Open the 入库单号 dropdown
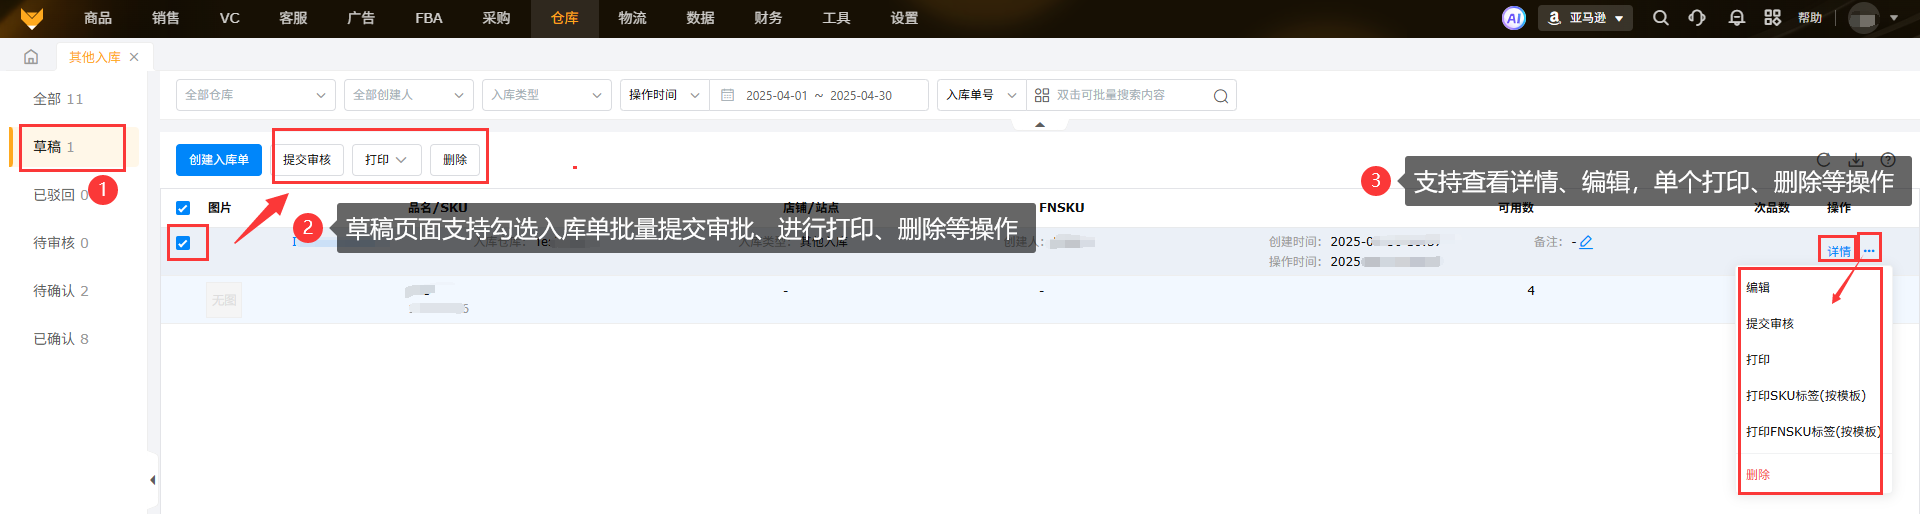Image resolution: width=1920 pixels, height=514 pixels. point(982,95)
